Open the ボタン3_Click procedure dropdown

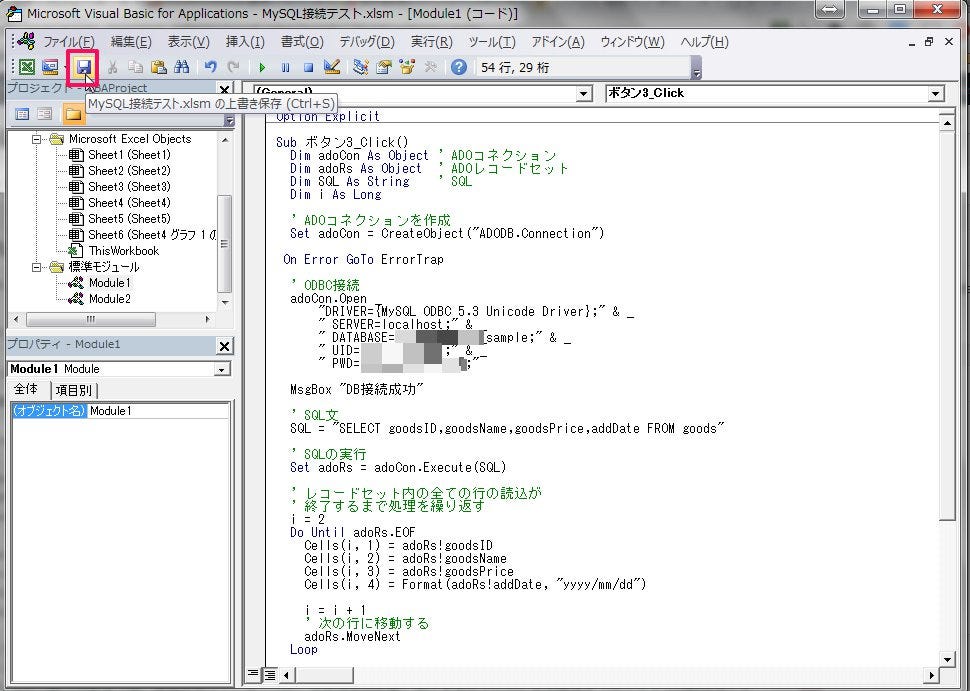935,93
